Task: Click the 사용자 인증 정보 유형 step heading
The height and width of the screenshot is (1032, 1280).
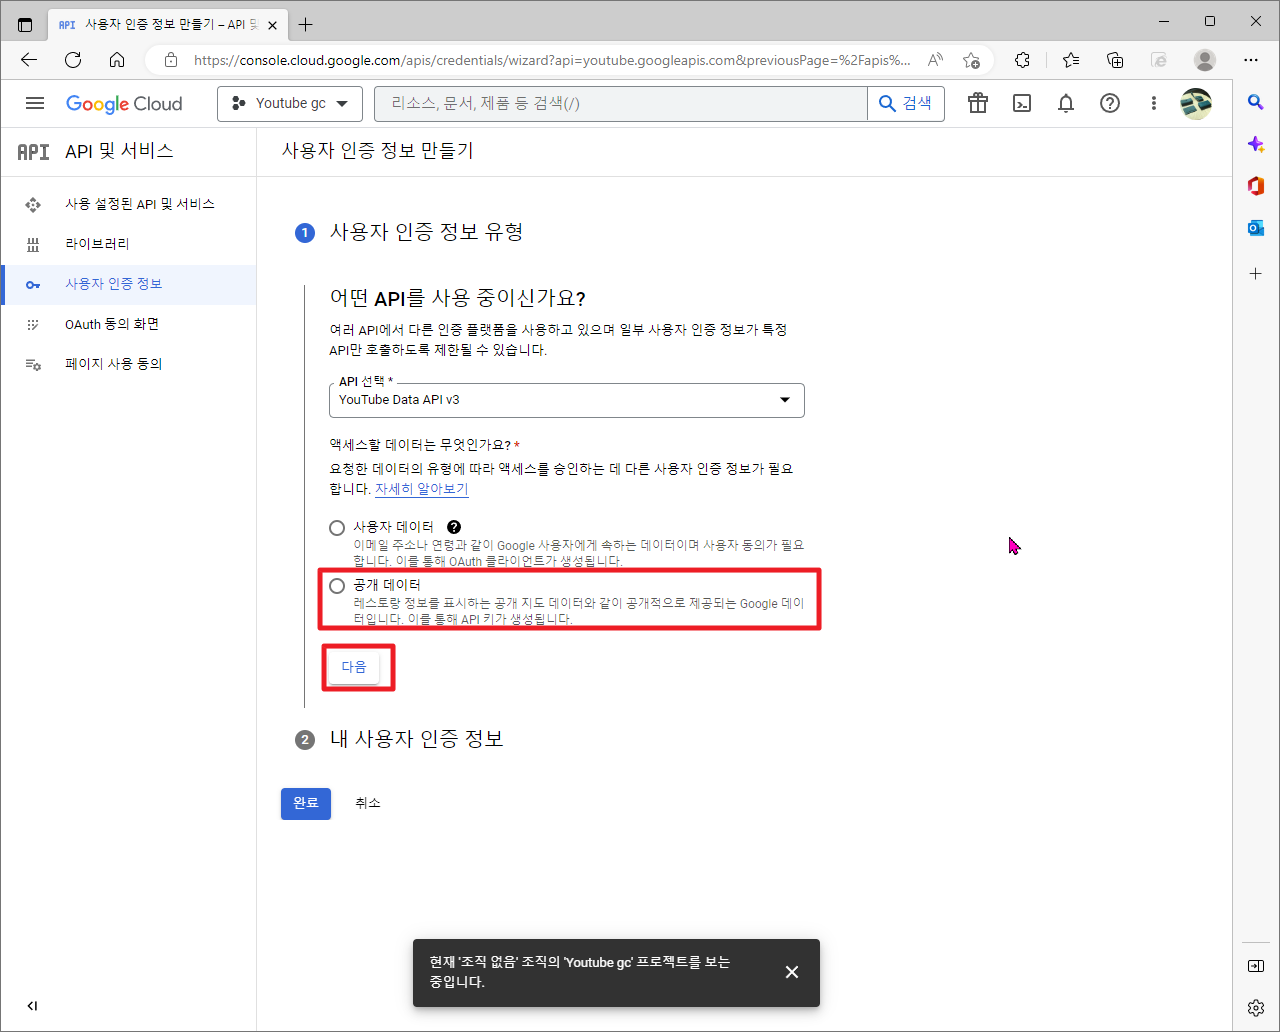Action: [x=427, y=232]
